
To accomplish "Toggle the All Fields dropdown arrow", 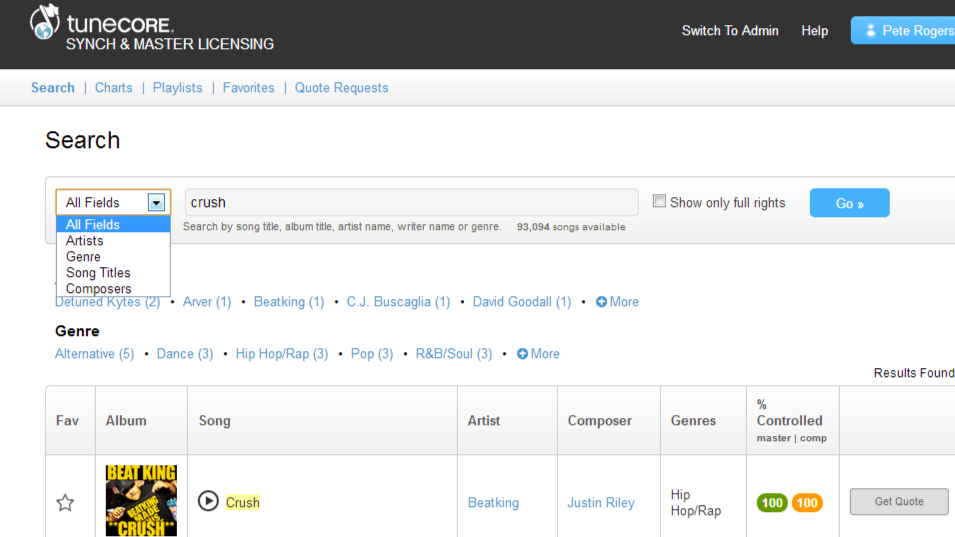I will (156, 203).
